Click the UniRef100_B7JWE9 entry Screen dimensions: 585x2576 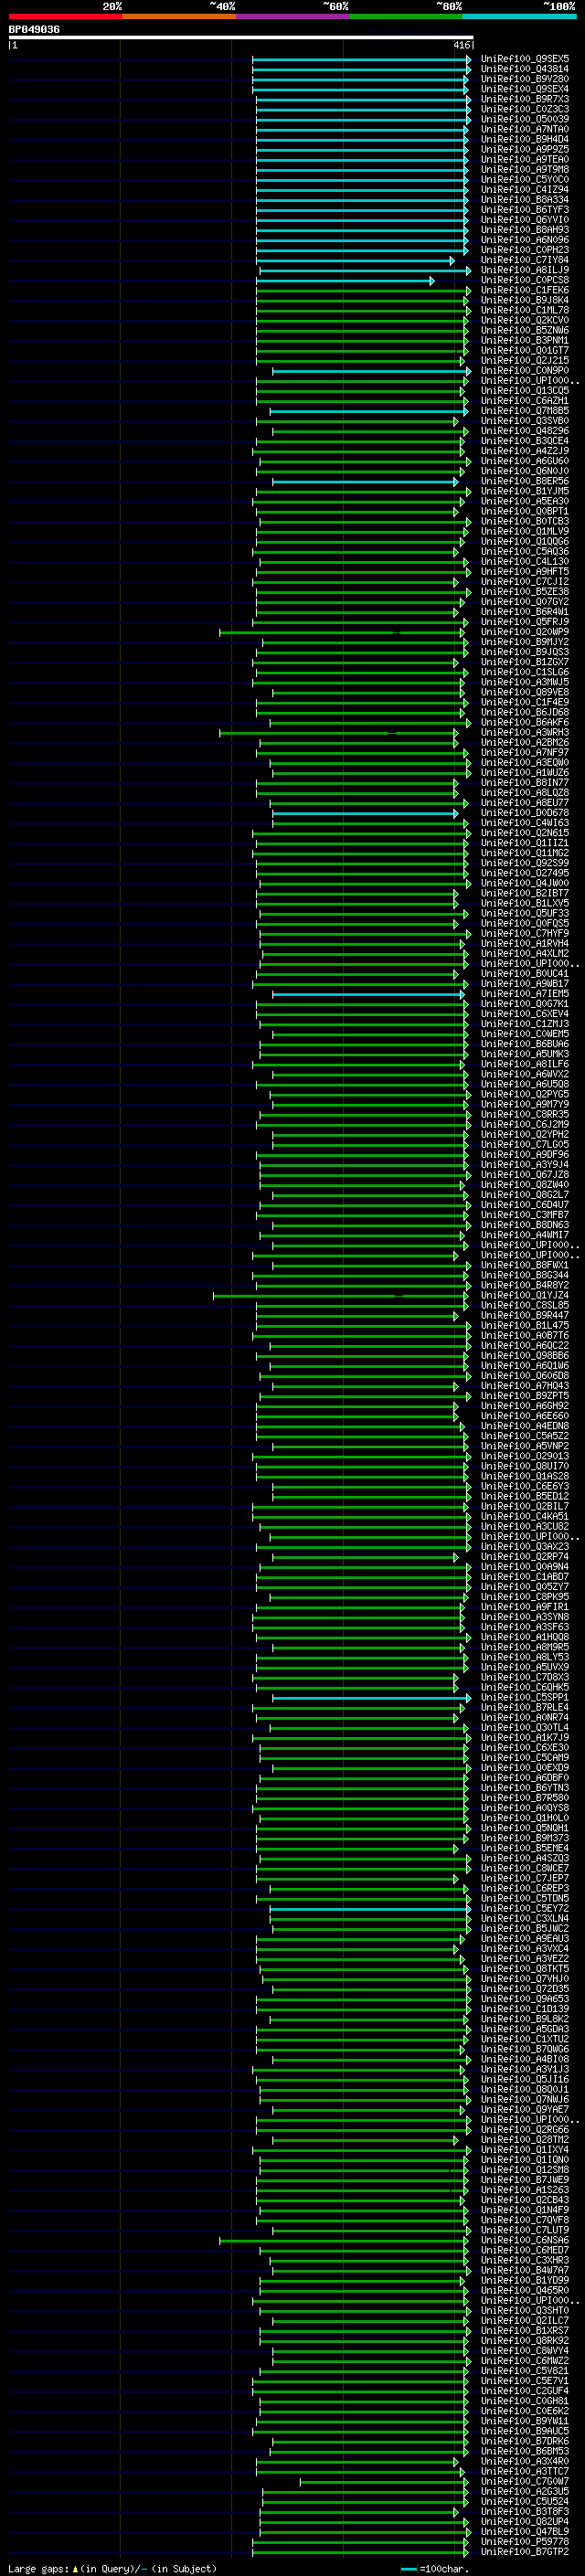[525, 2180]
